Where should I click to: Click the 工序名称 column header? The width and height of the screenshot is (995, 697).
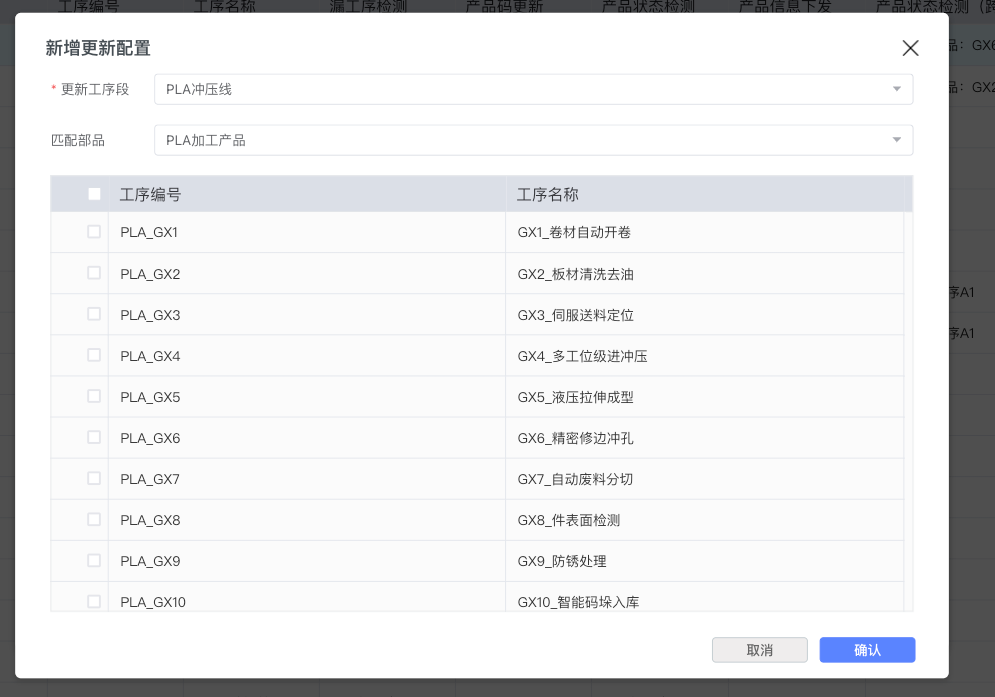point(547,195)
